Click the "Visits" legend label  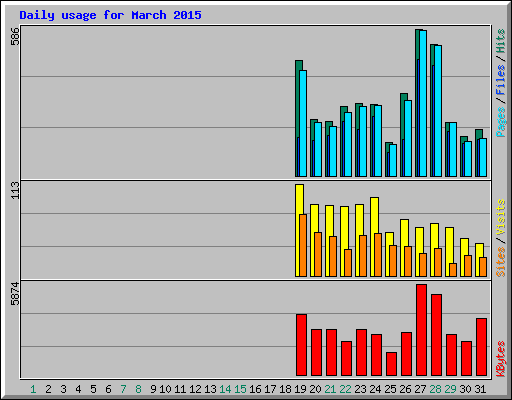click(x=501, y=217)
